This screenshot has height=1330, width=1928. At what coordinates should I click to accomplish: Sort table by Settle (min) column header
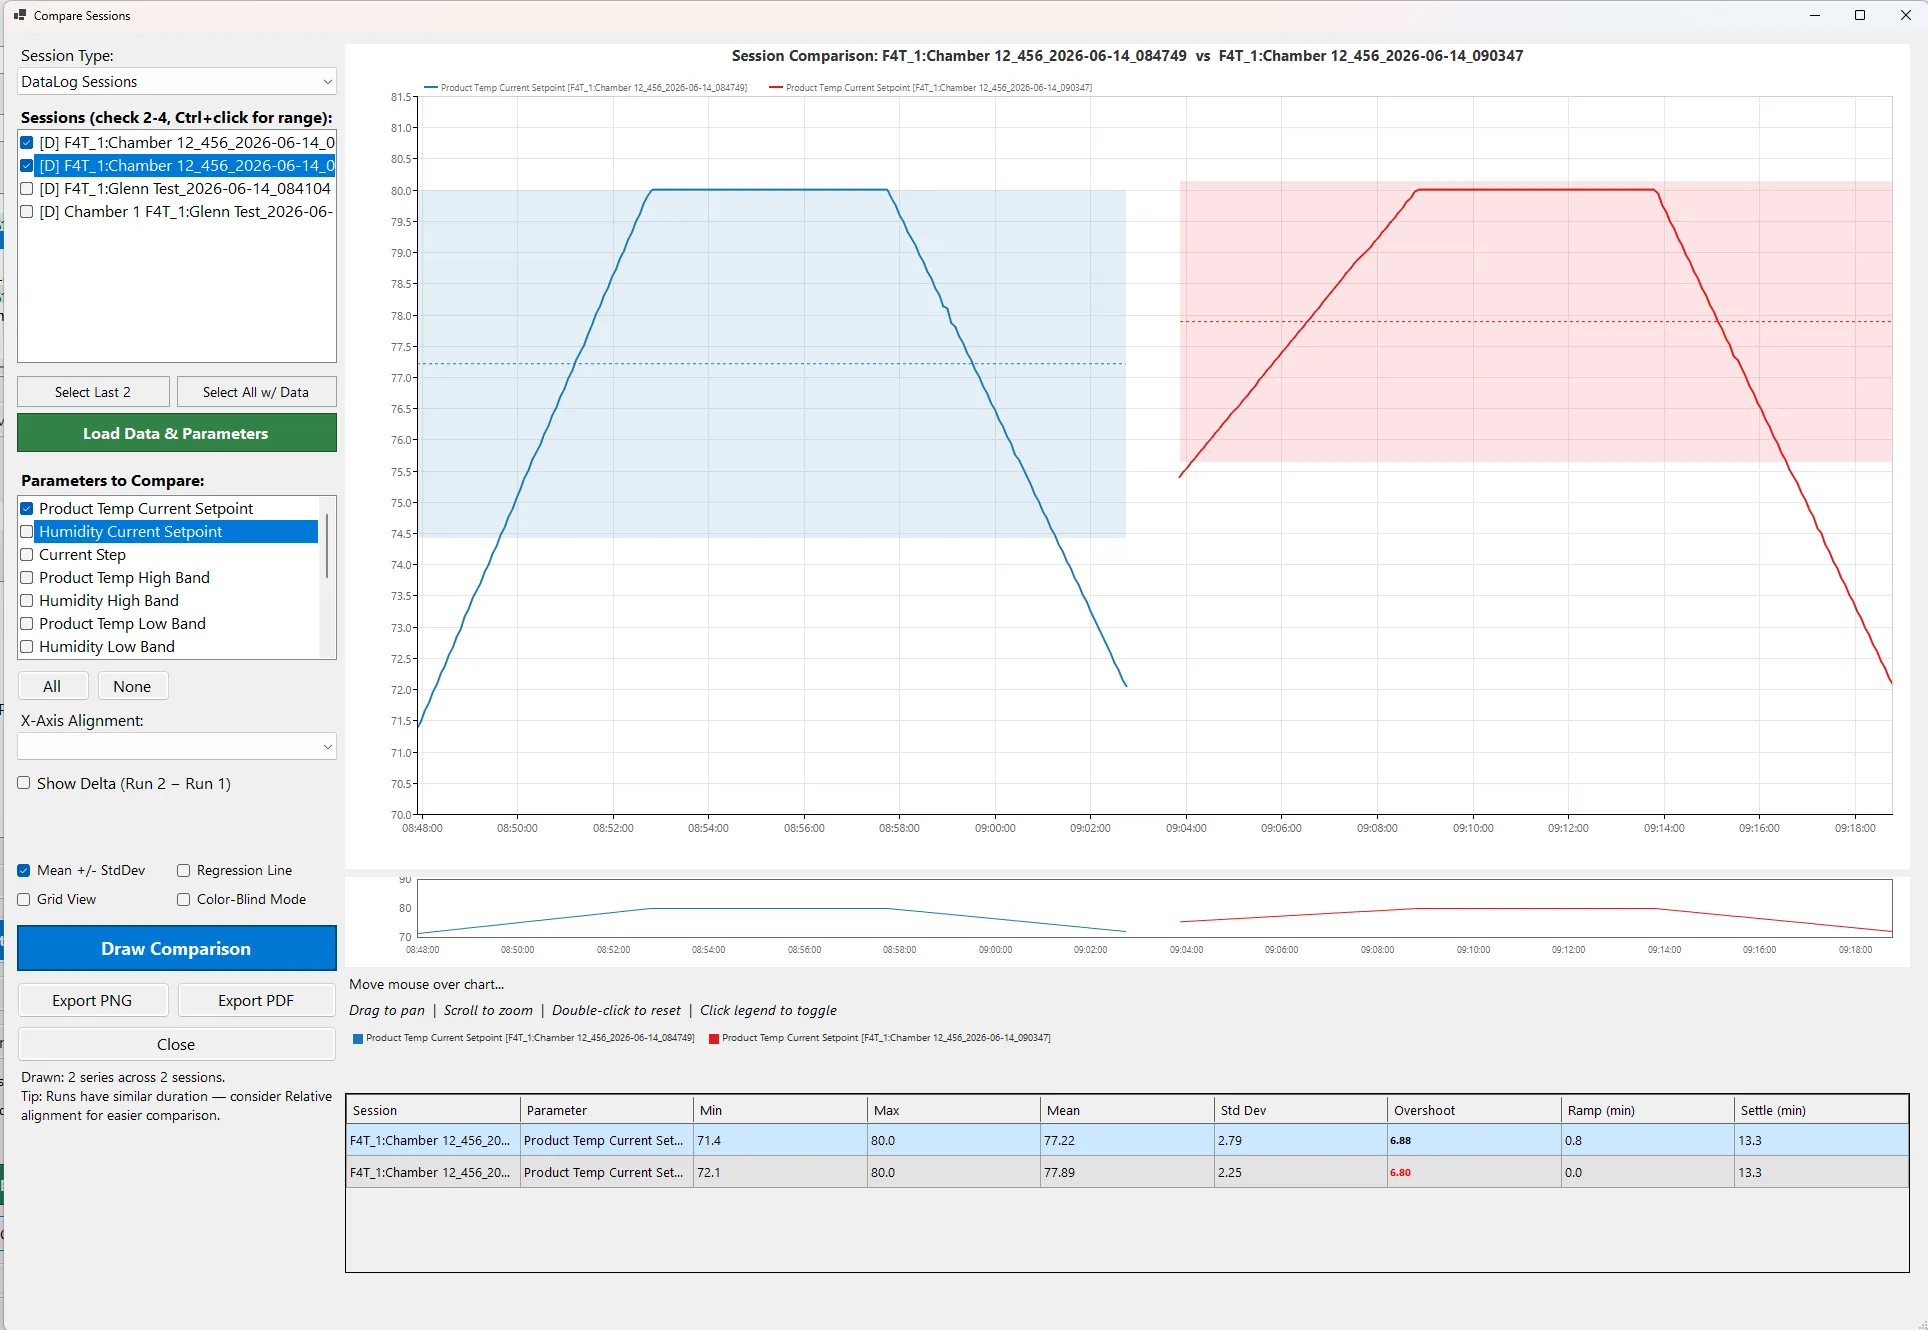(1821, 1110)
